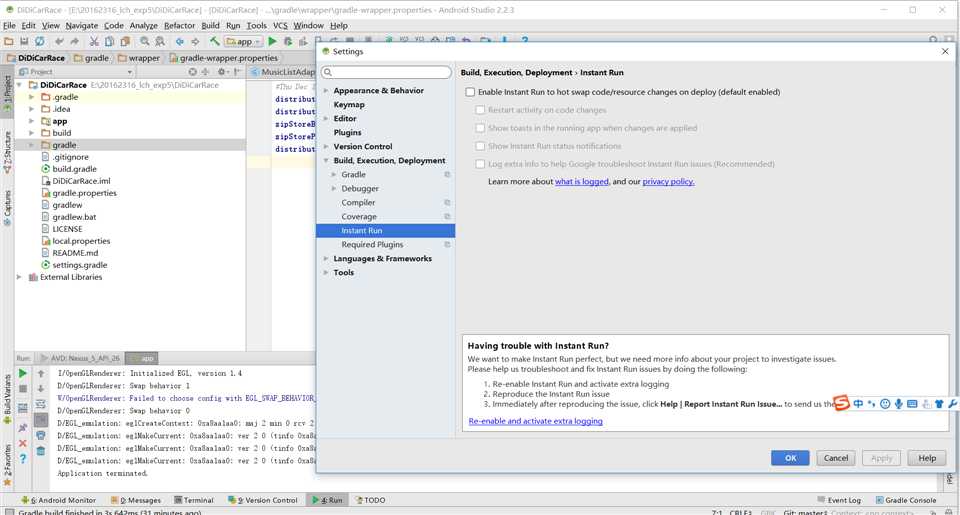The width and height of the screenshot is (960, 515).
Task: Click the Clear All trash icon in Run console
Action: tap(40, 451)
